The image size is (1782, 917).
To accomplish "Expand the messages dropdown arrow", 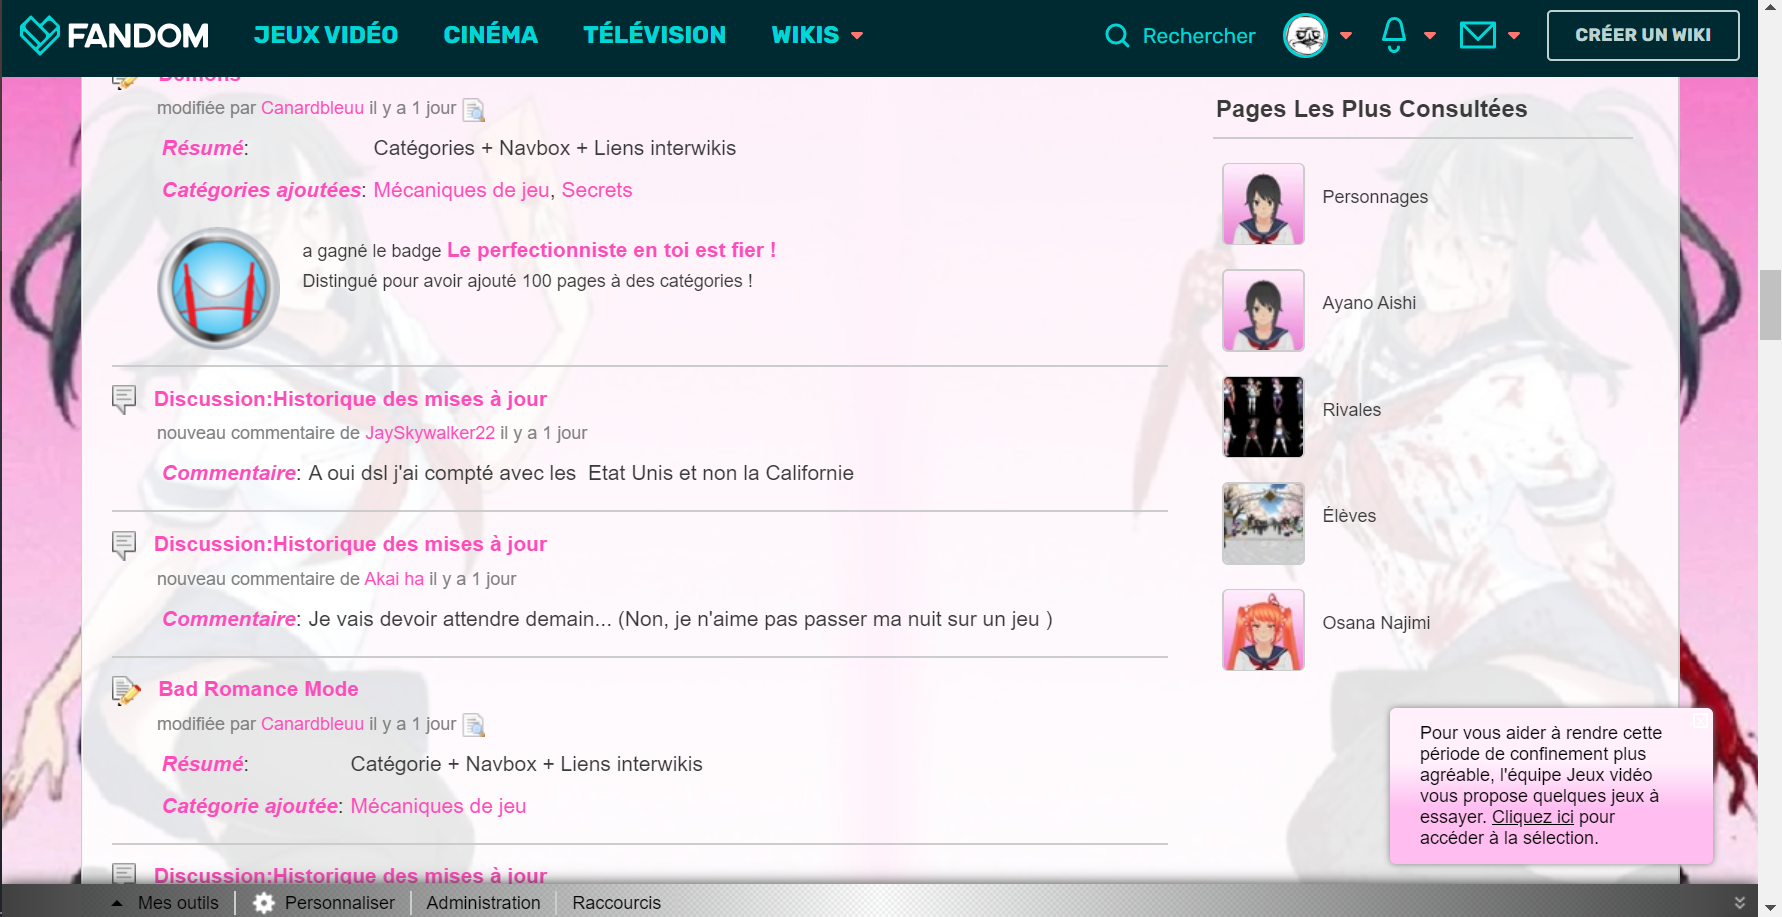I will tap(1514, 36).
